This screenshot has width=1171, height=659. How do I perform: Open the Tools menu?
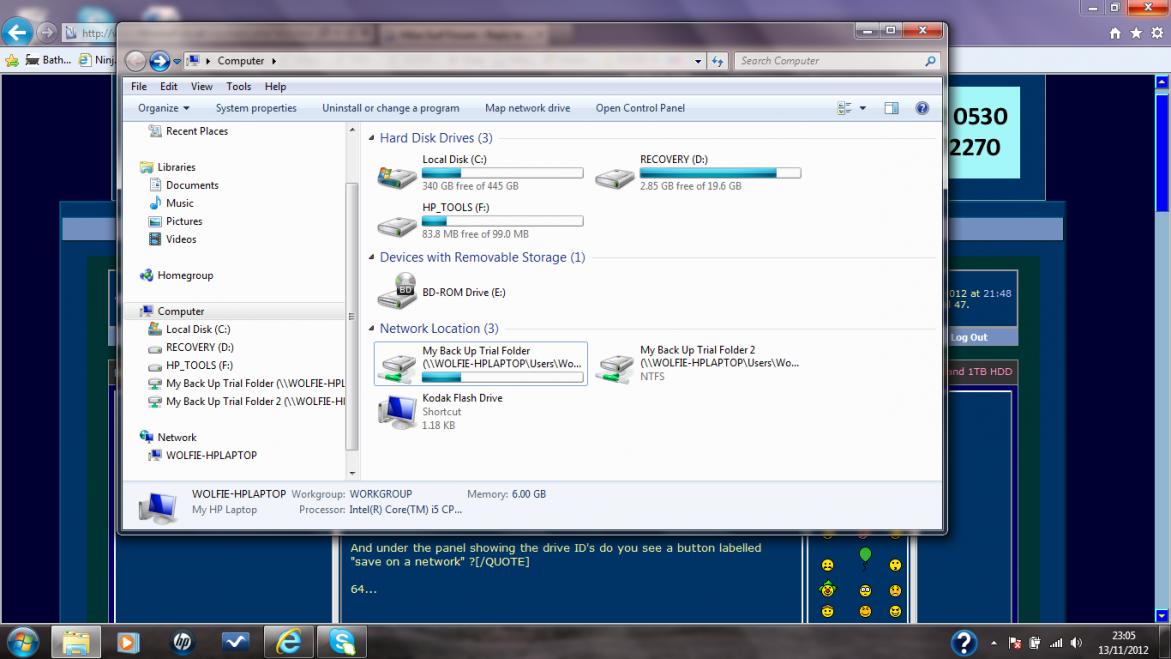(238, 87)
